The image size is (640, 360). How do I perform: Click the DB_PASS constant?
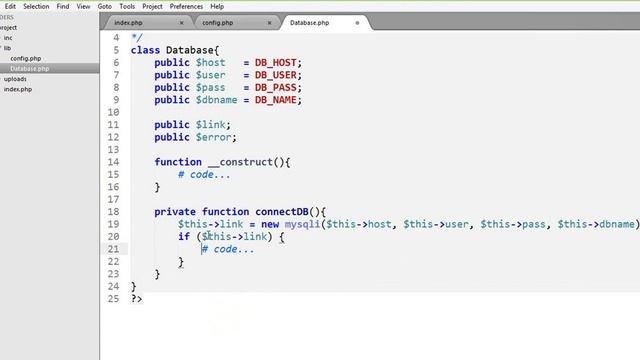pos(276,88)
